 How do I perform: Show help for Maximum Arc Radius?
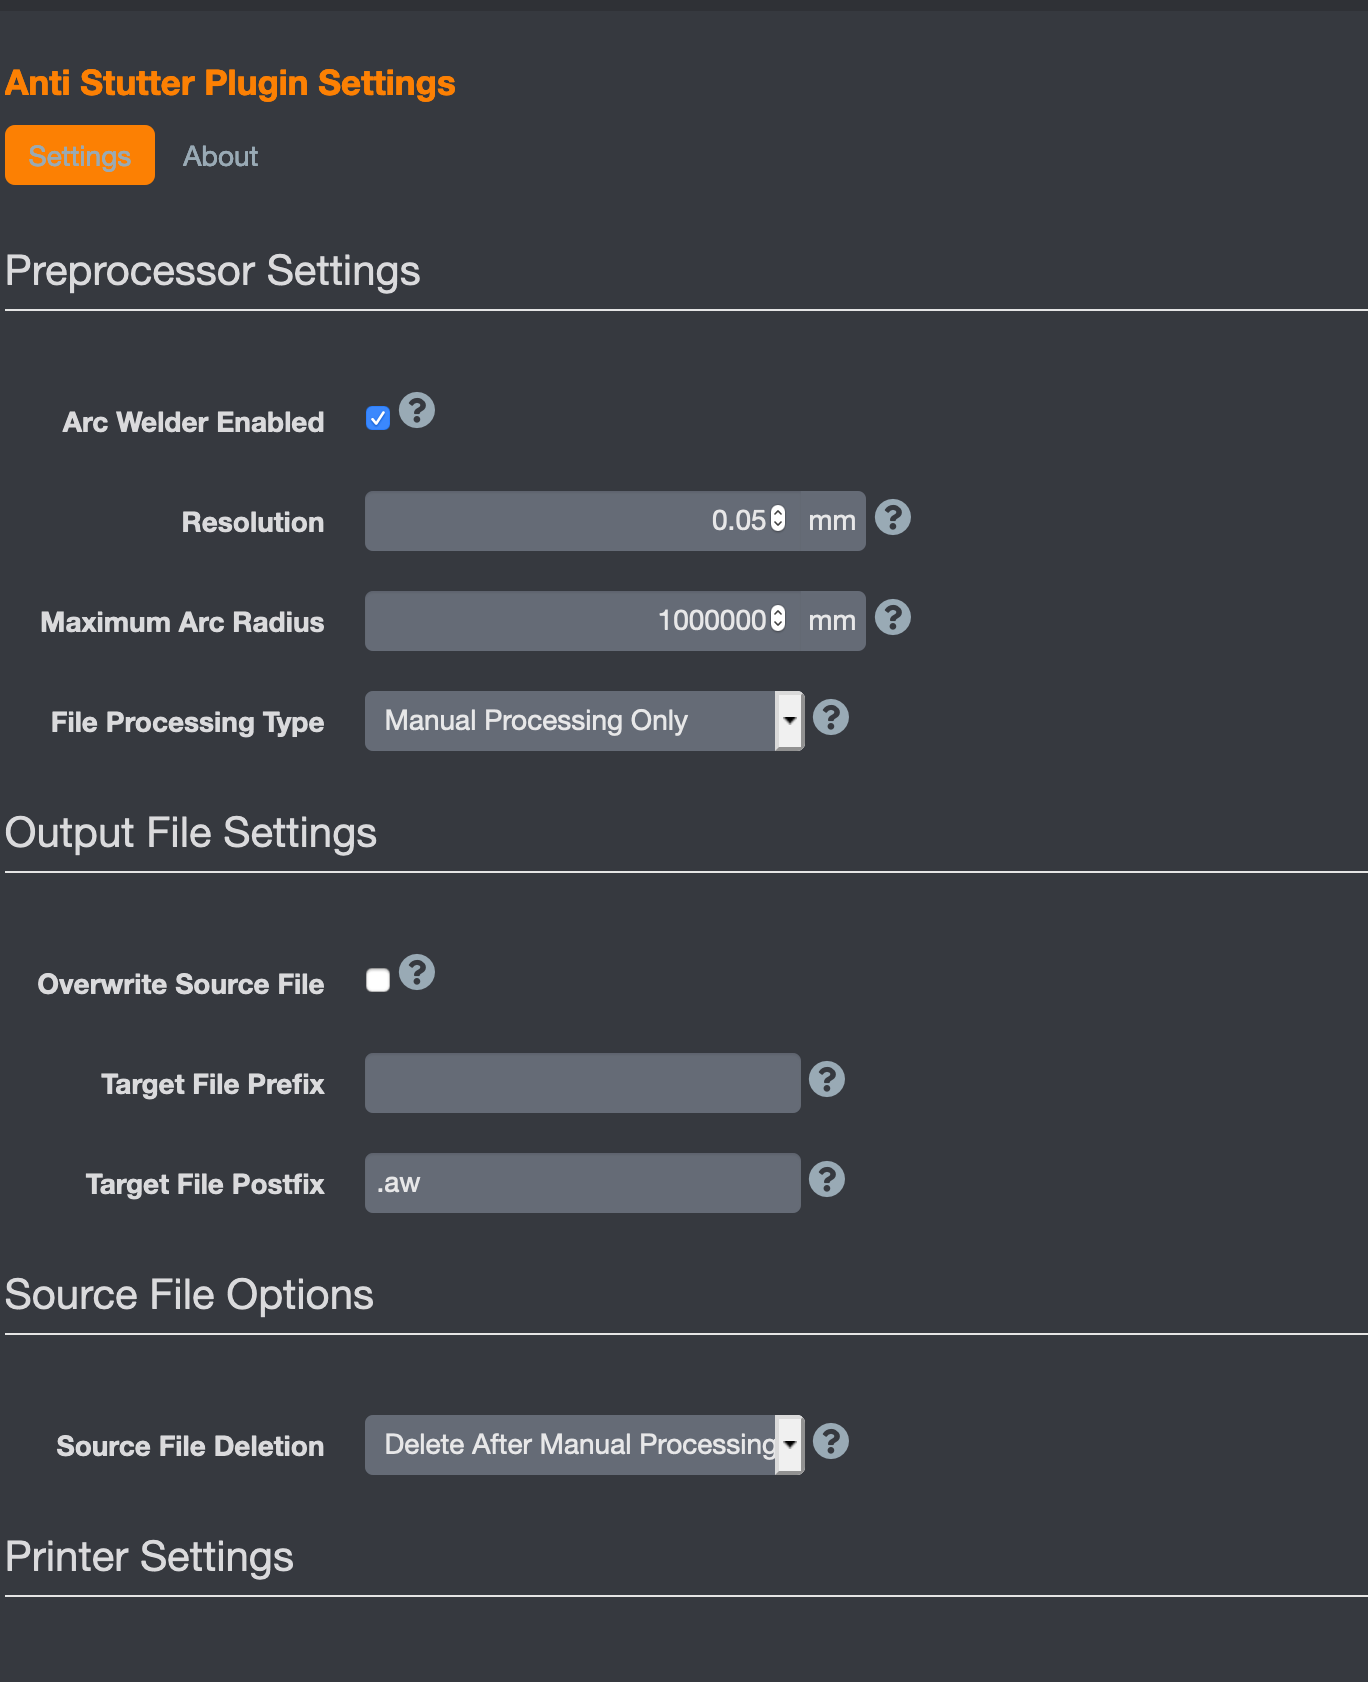892,618
